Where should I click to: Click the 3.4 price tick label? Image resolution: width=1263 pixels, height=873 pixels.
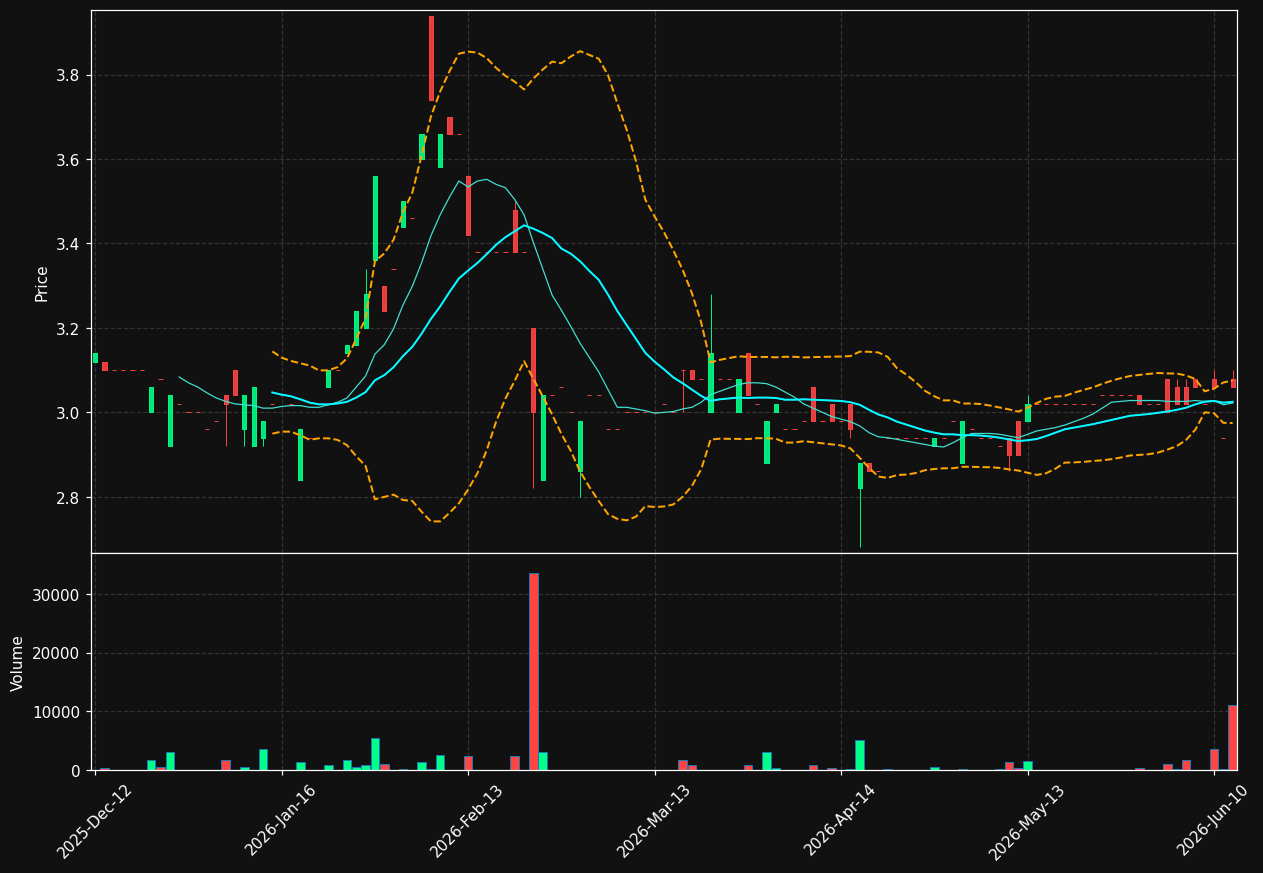tap(68, 245)
